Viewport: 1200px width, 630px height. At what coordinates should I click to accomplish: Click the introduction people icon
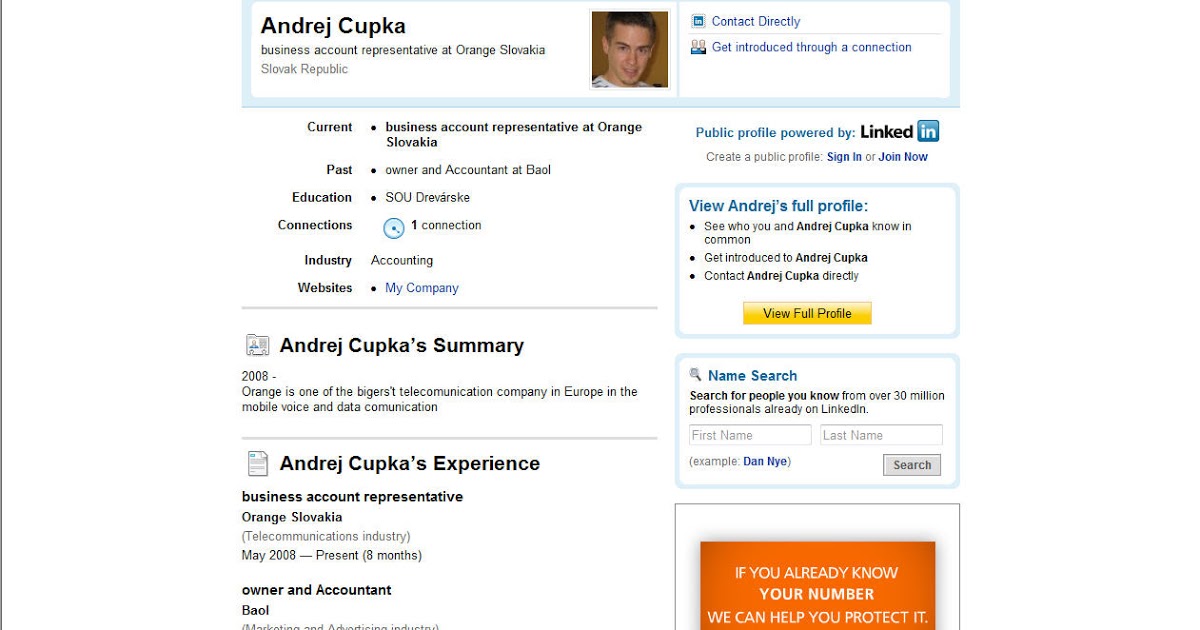tap(698, 47)
